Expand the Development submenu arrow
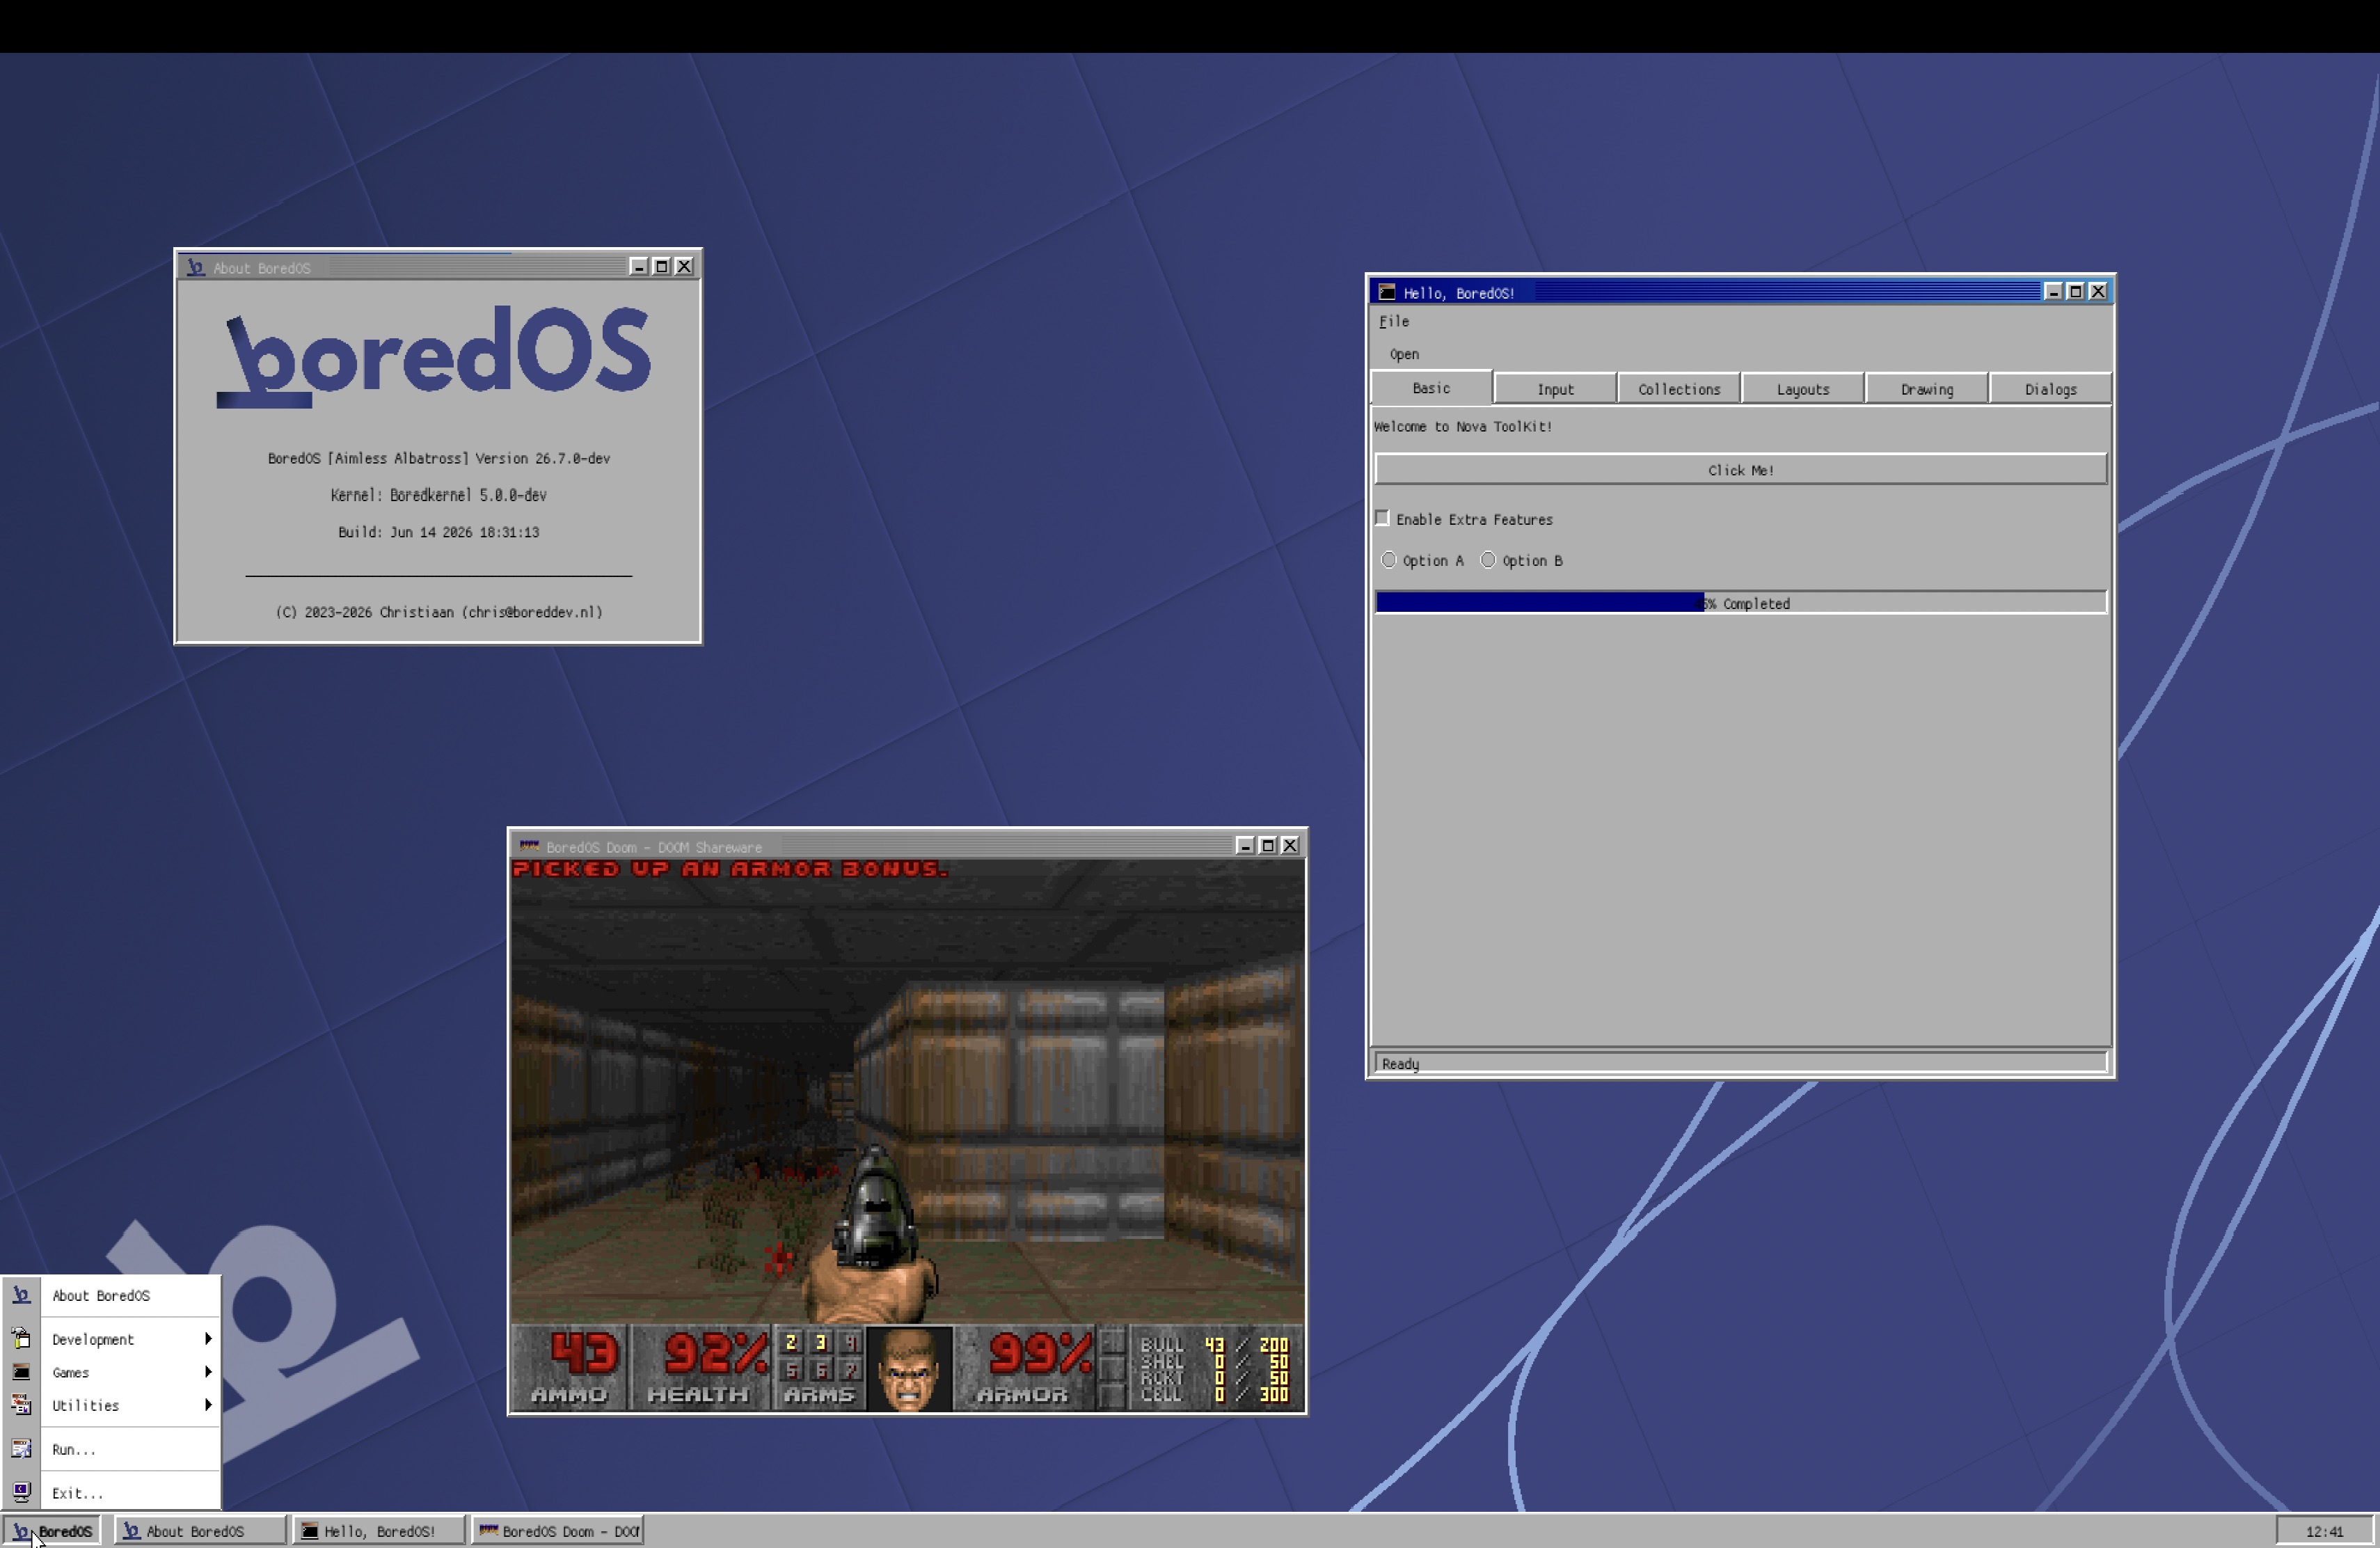The width and height of the screenshot is (2380, 1548). coord(208,1338)
